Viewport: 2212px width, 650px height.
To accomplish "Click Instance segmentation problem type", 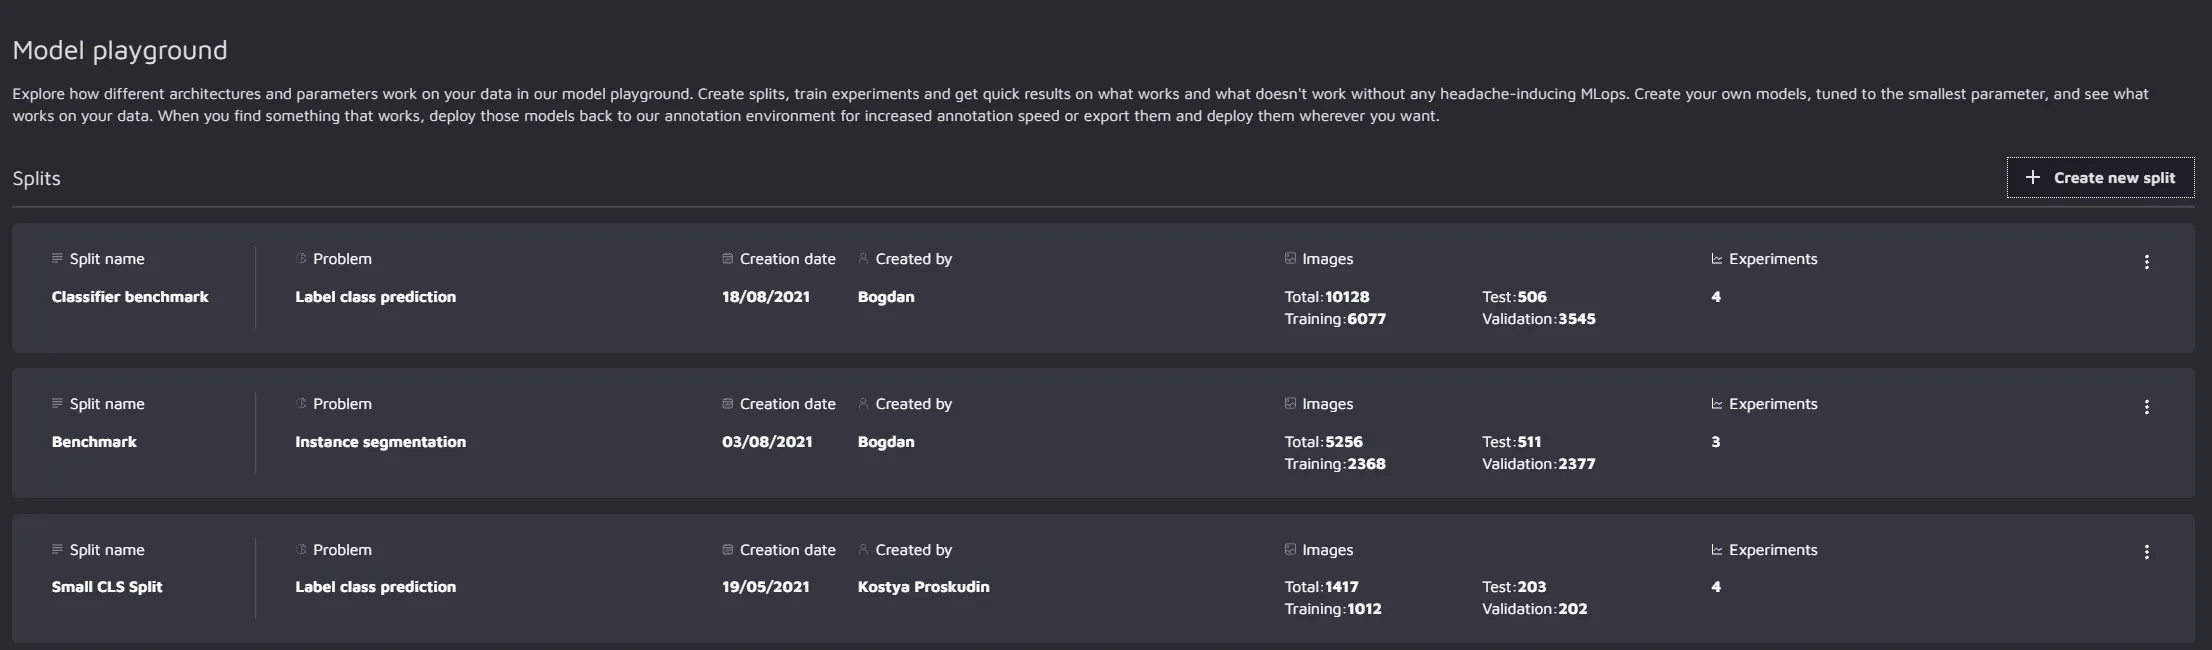I will [380, 442].
